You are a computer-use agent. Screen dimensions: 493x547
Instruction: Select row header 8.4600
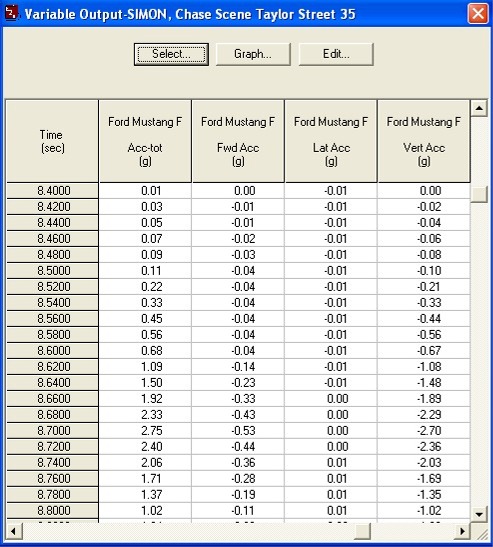(52, 239)
